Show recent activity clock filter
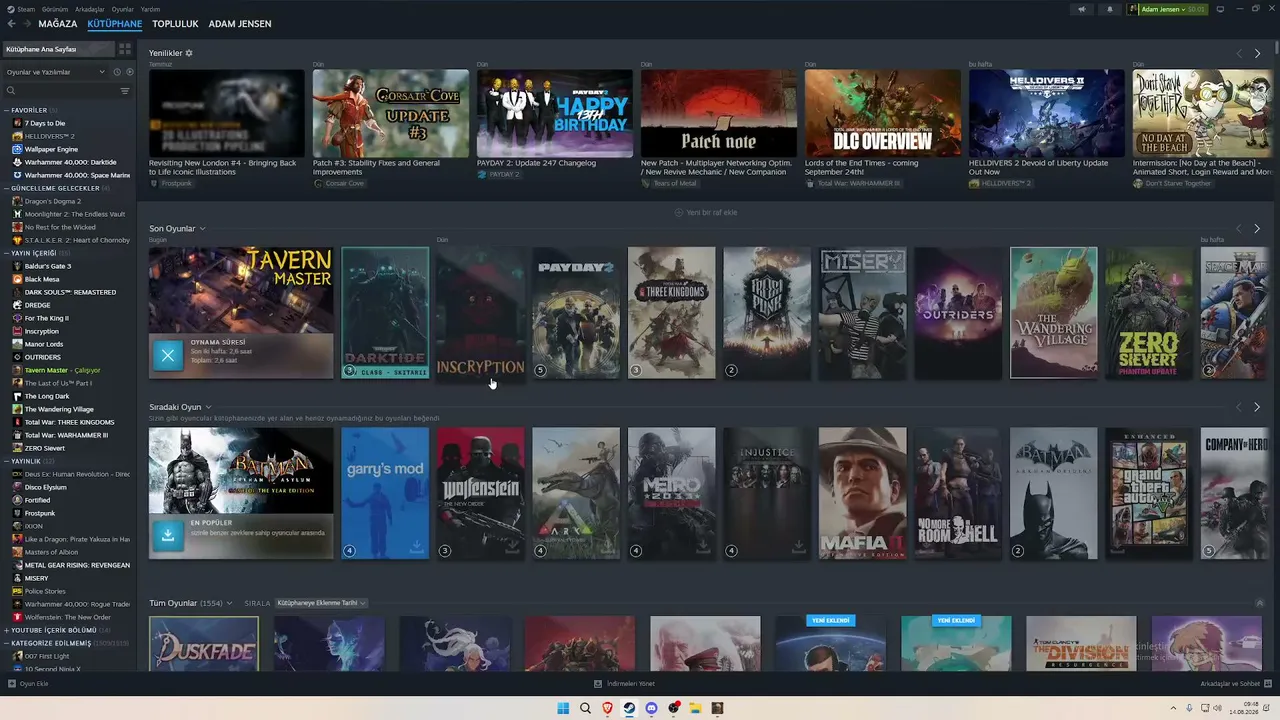1280x720 pixels. pyautogui.click(x=117, y=72)
